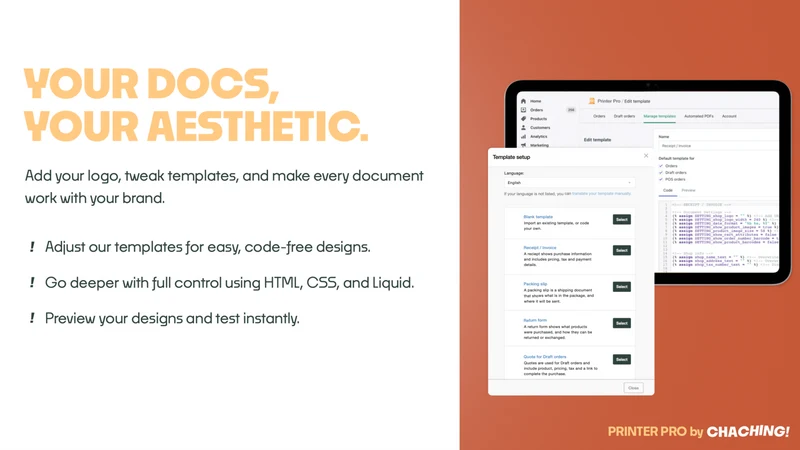Toggle the Draft orders default template checkbox
This screenshot has height=450, width=800.
tap(661, 172)
